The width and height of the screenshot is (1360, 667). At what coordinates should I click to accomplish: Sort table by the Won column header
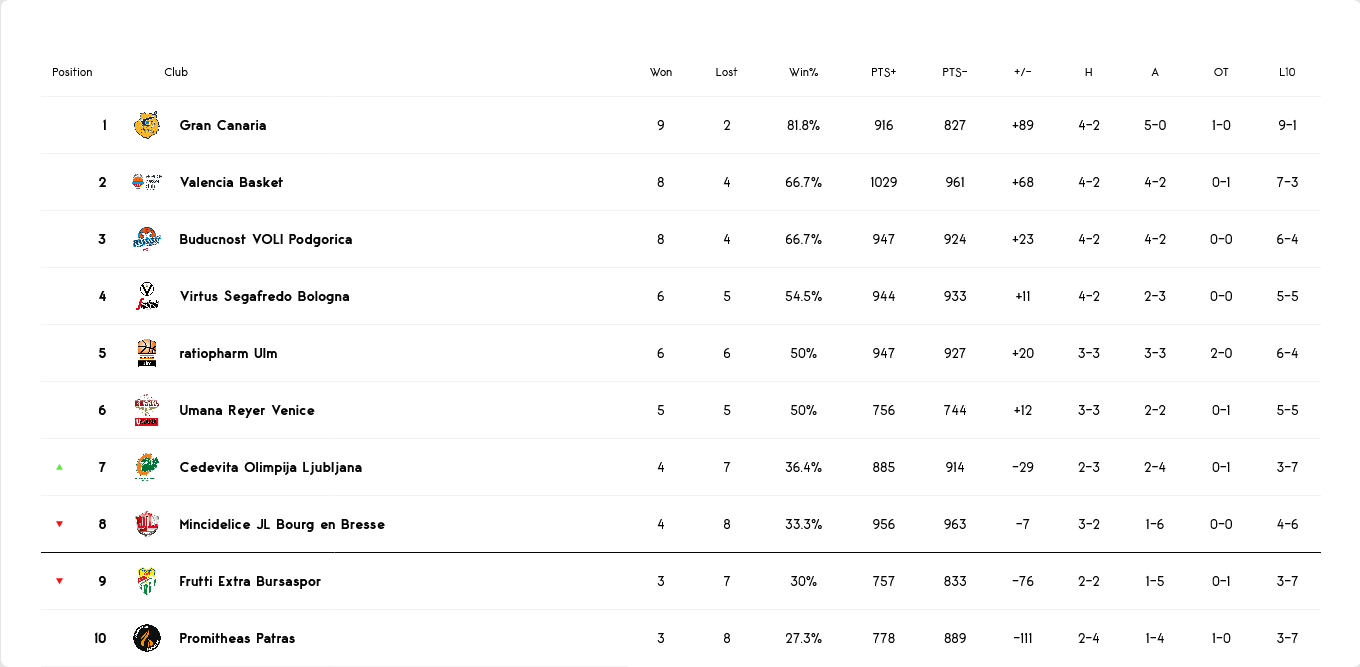click(661, 72)
